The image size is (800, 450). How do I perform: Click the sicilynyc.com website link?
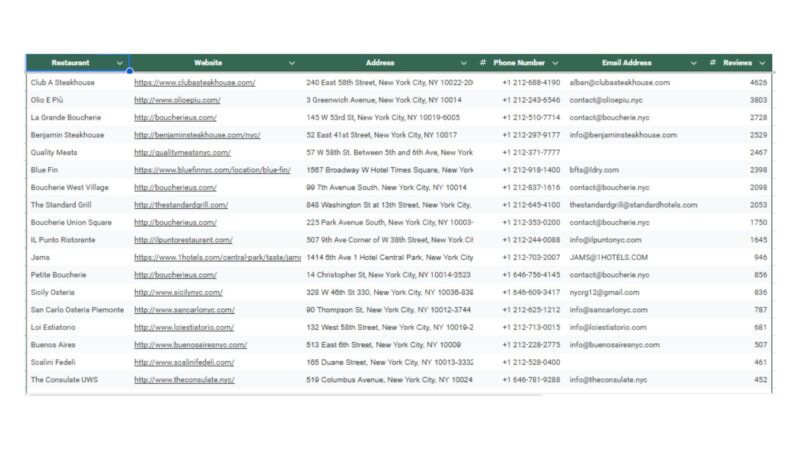[177, 292]
